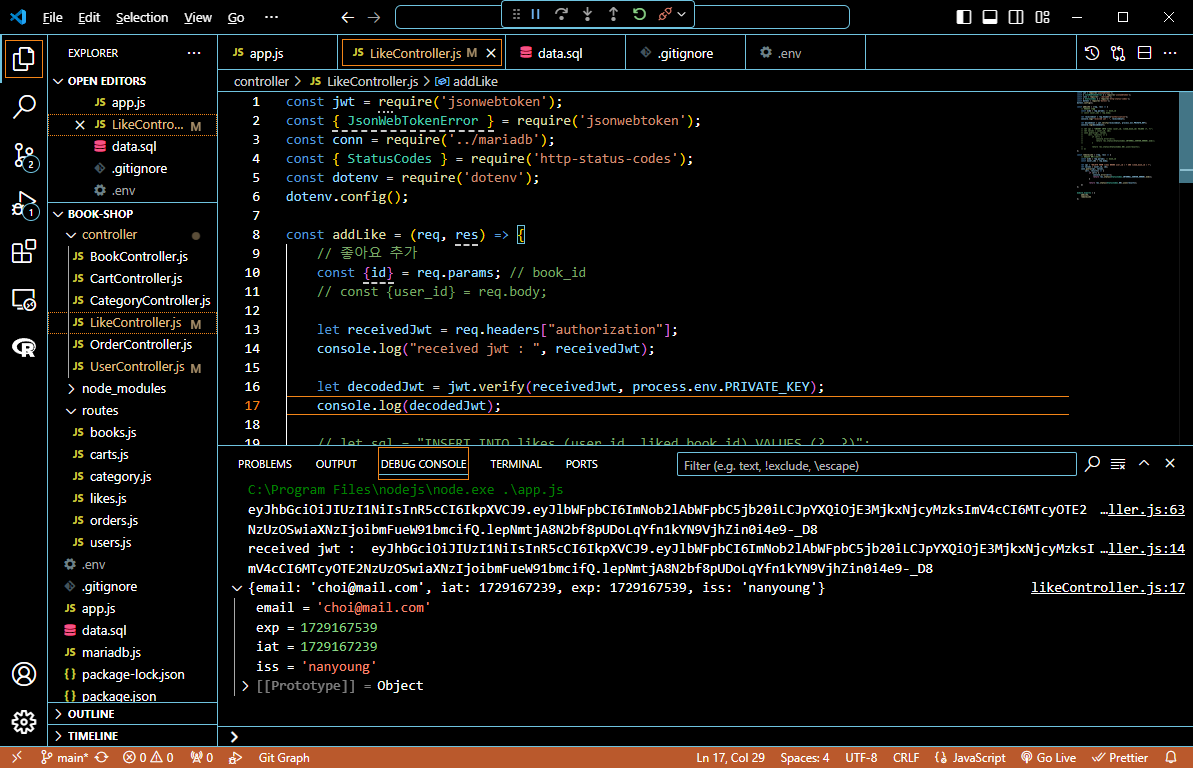Open the View menu
1193x768 pixels.
pyautogui.click(x=198, y=17)
